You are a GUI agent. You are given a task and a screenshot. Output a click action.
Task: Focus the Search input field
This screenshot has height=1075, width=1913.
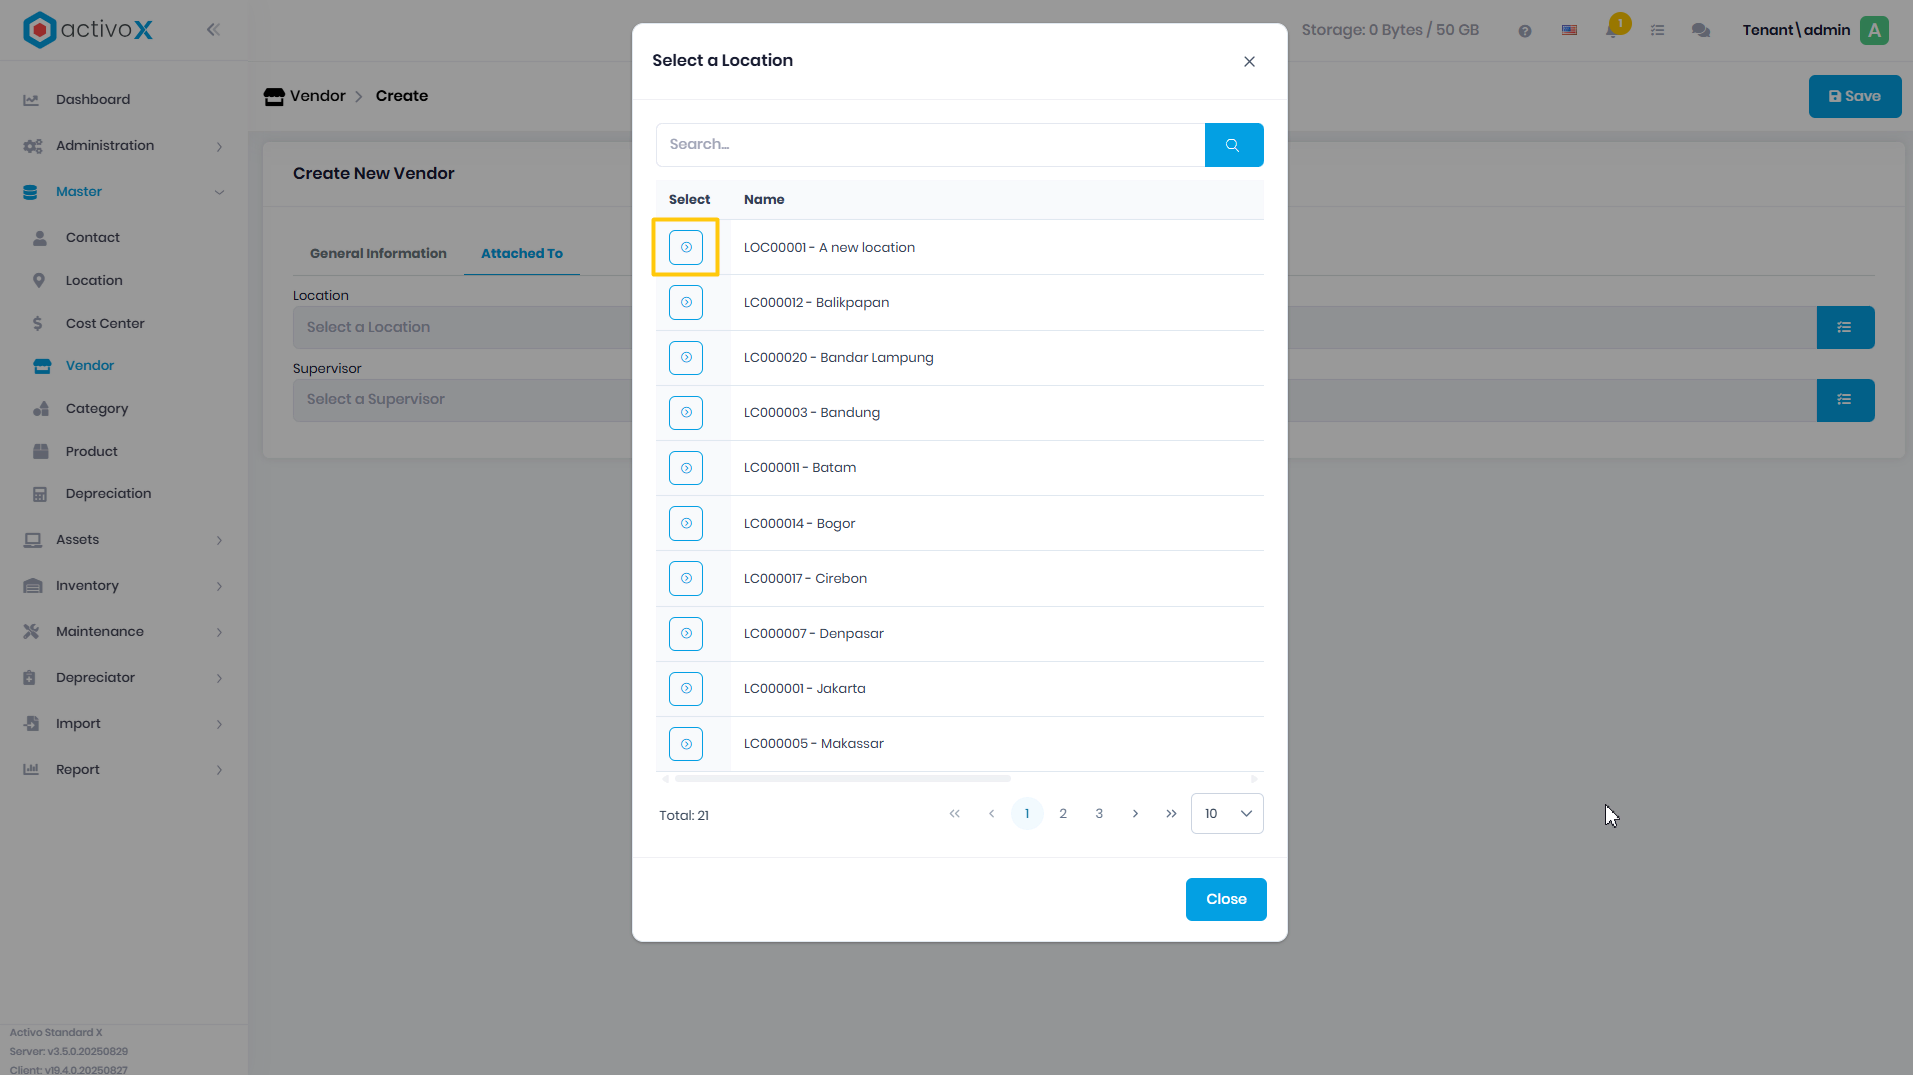pos(930,145)
